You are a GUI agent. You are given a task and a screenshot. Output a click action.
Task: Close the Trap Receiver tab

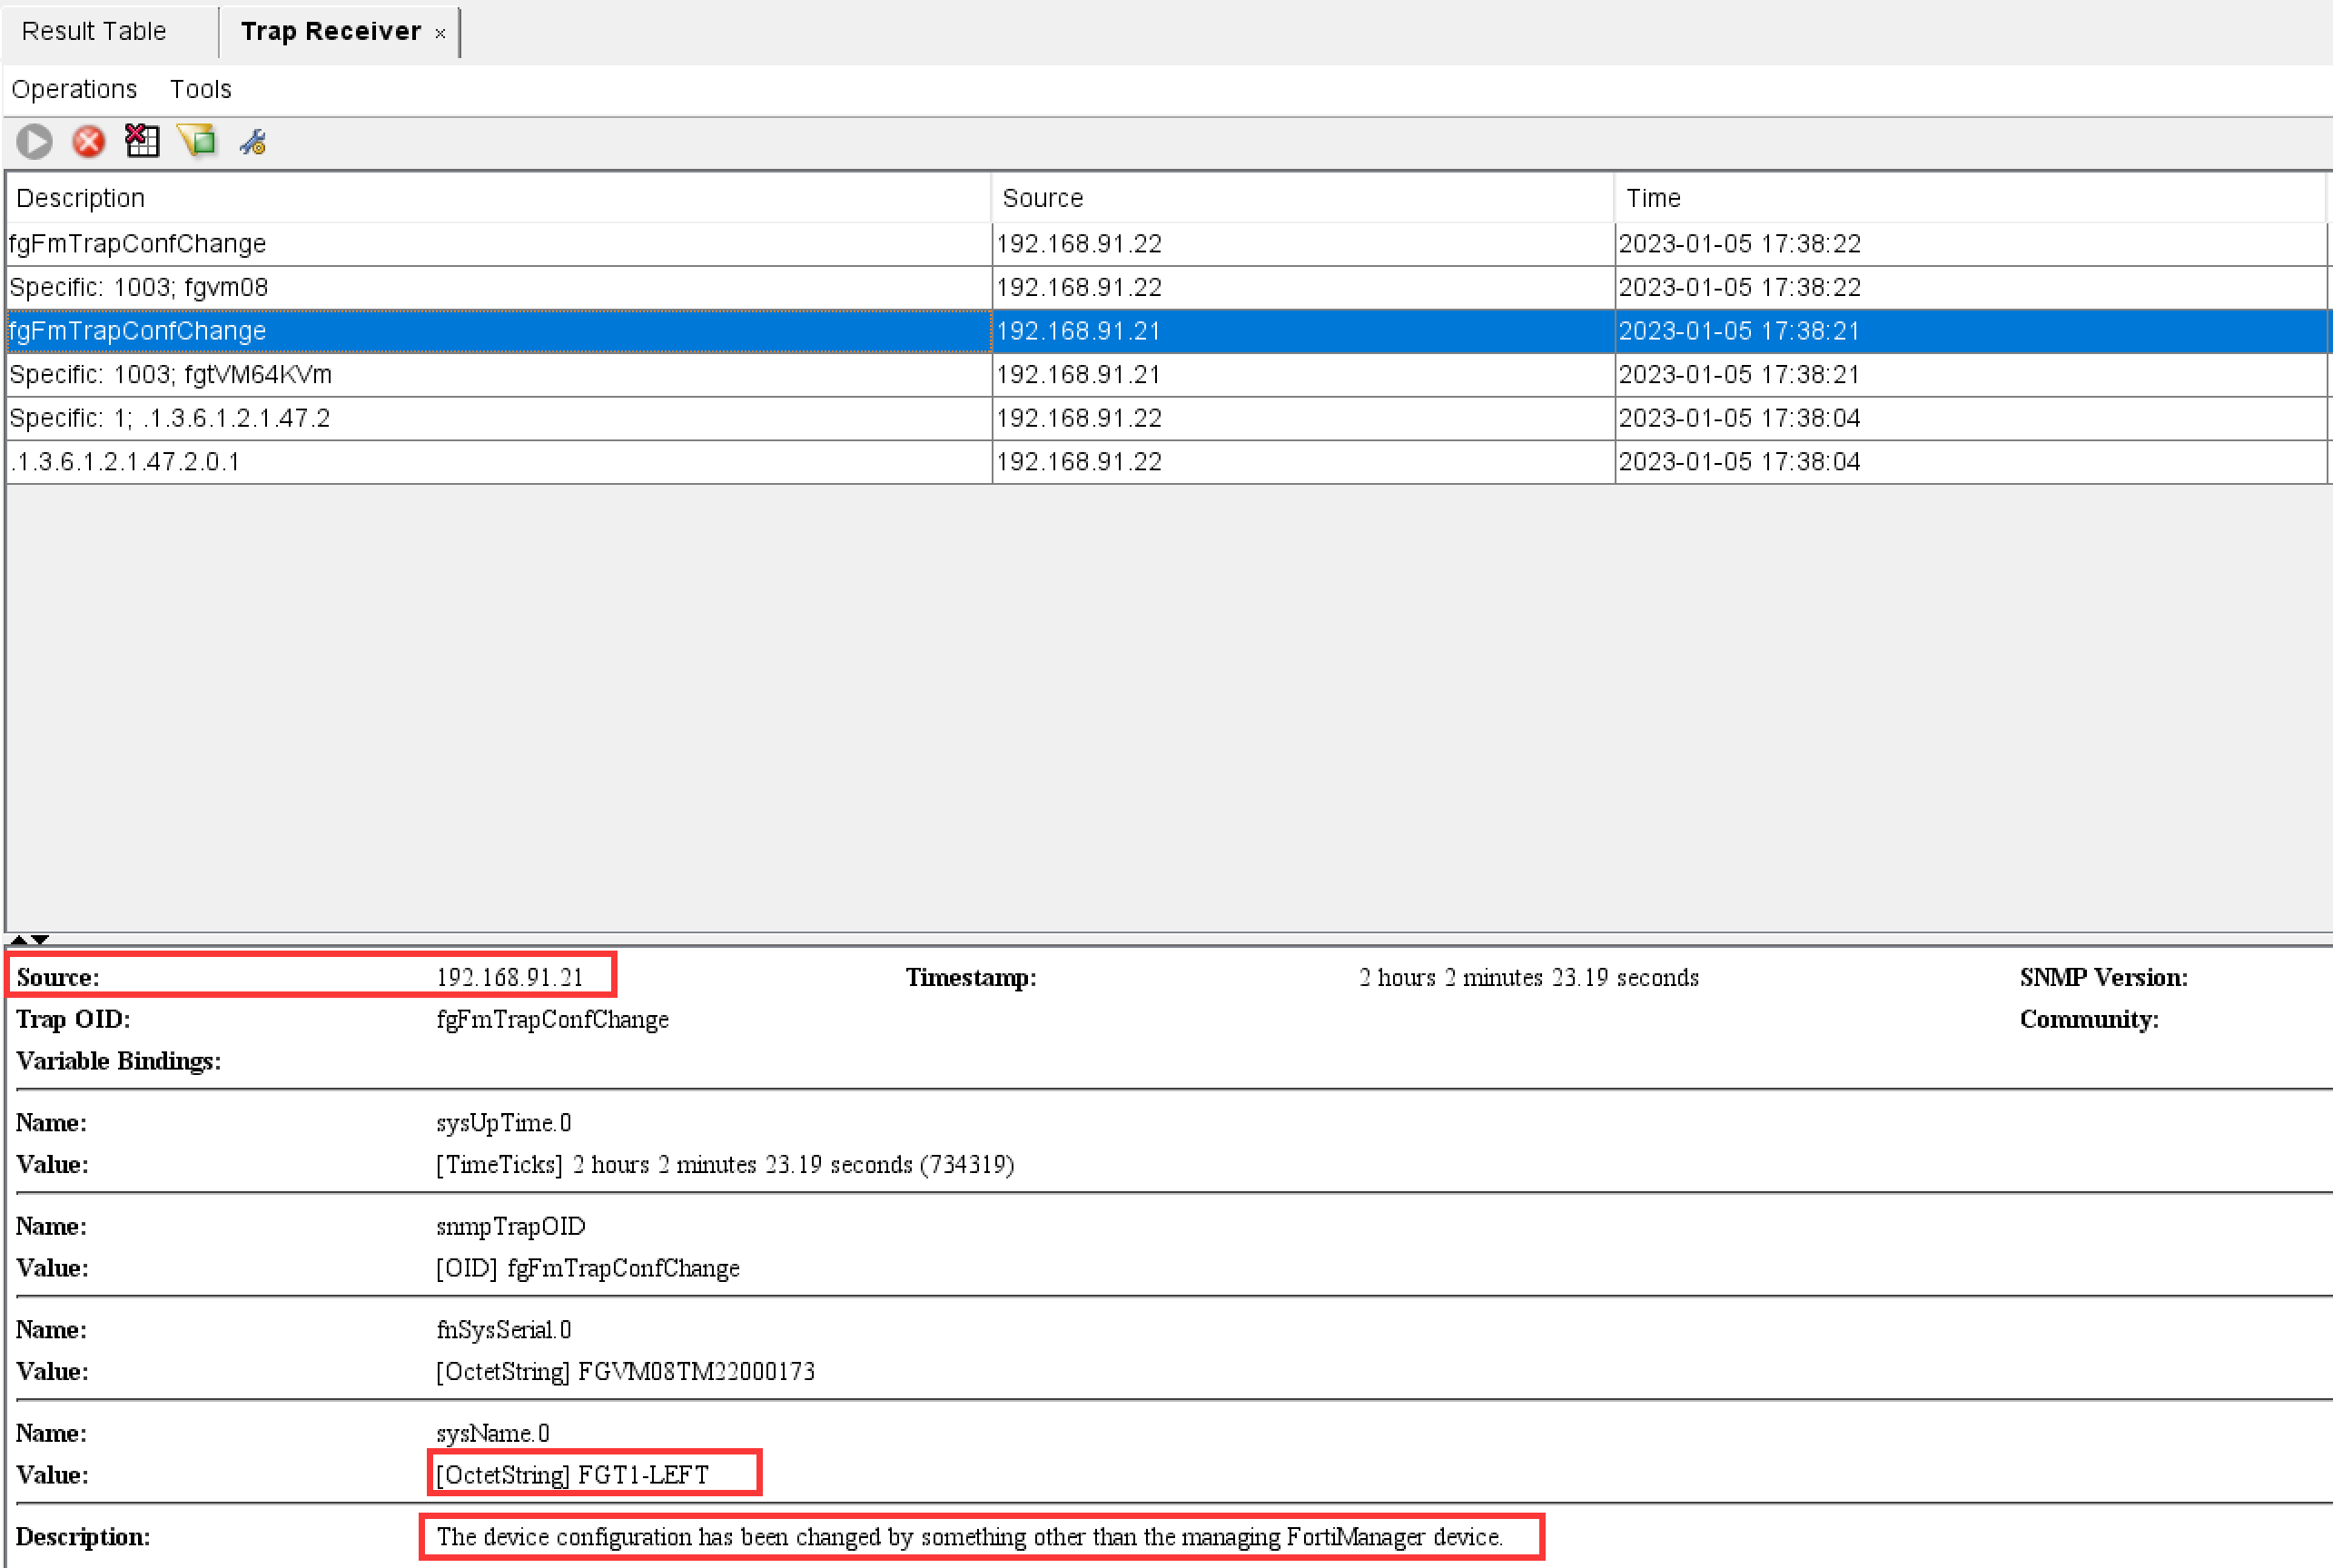point(440,33)
